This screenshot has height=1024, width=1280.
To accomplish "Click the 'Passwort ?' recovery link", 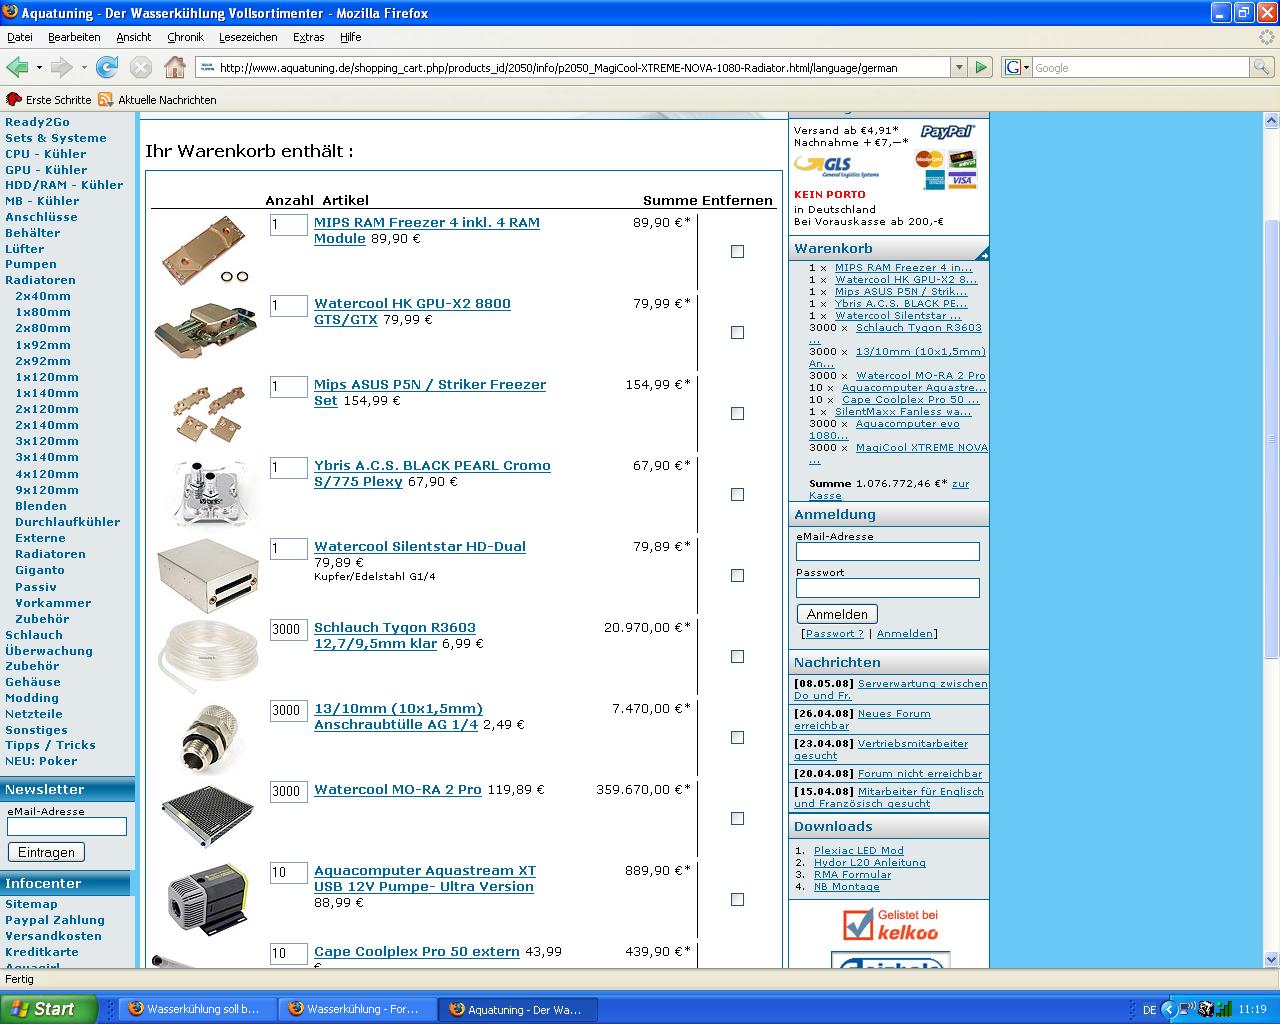I will 834,633.
